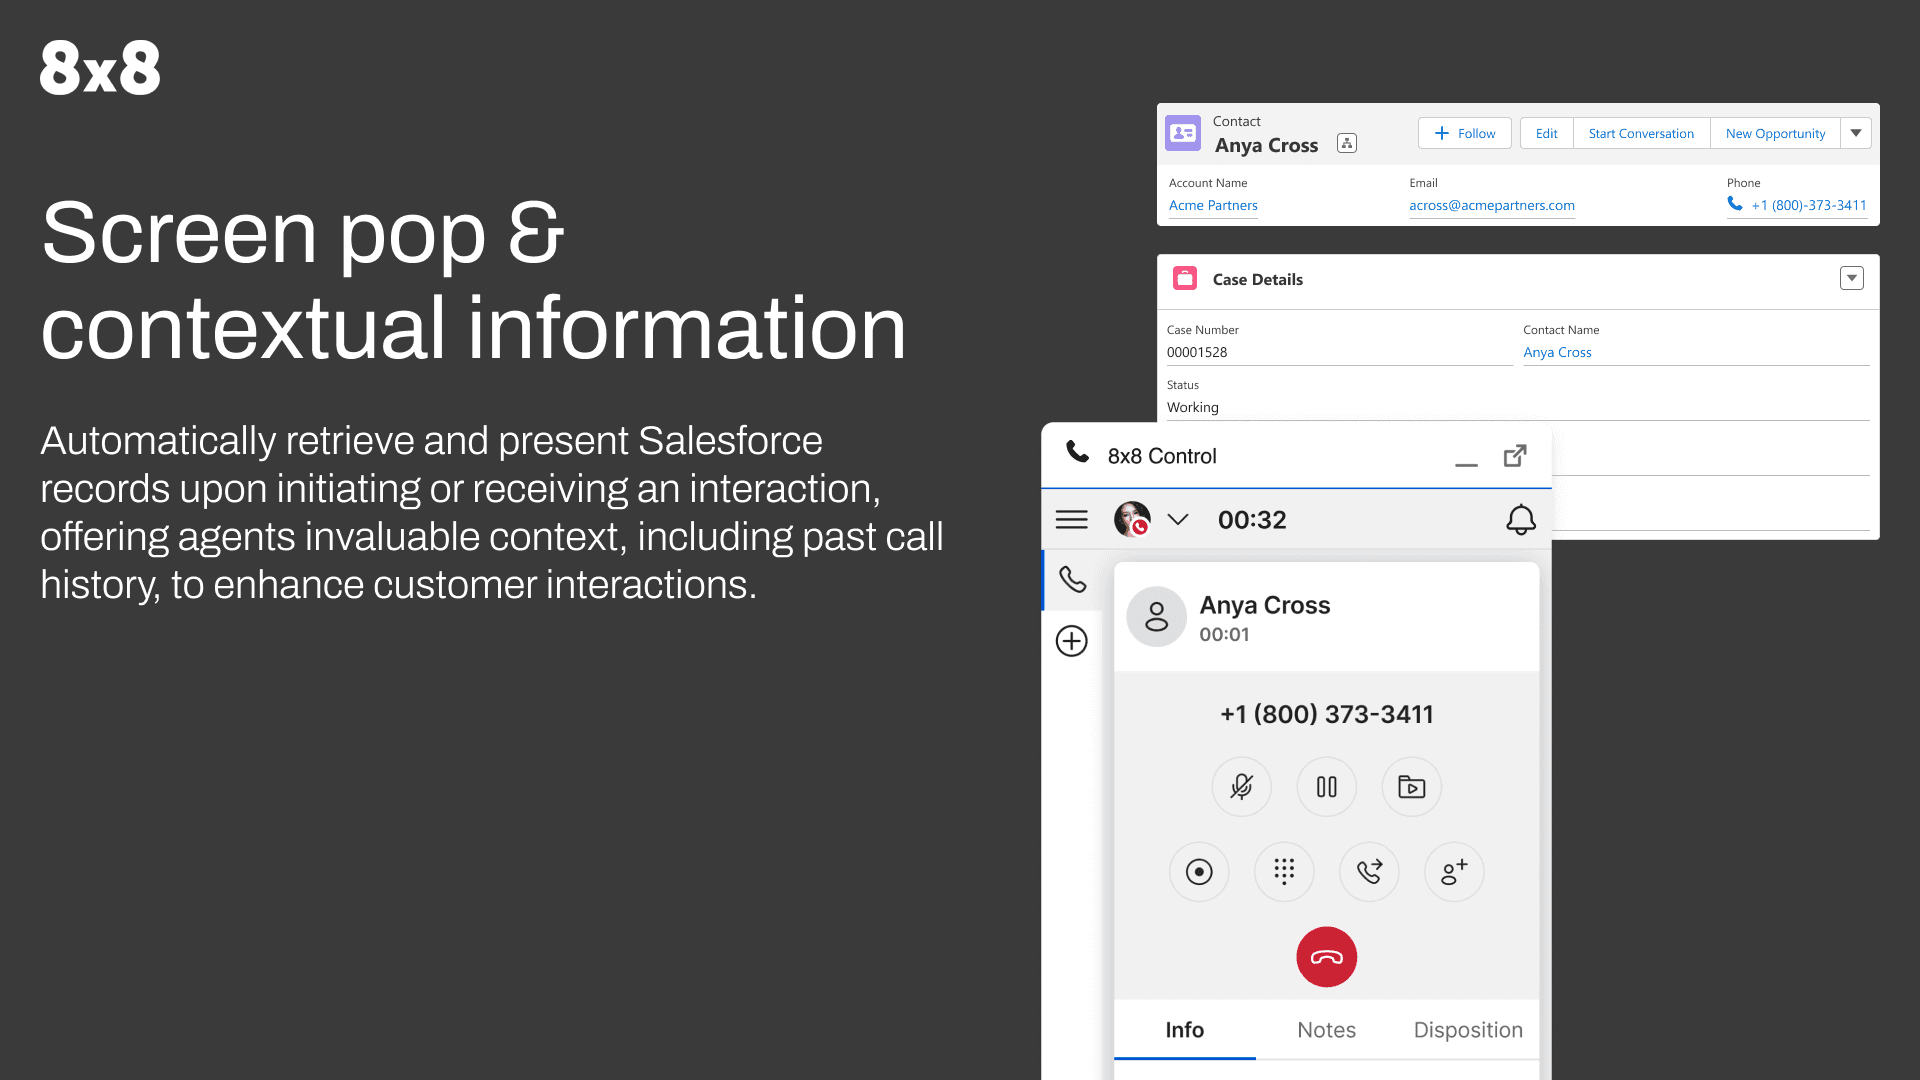Click the 00:01 call duration text
This screenshot has height=1080, width=1920.
coord(1224,634)
